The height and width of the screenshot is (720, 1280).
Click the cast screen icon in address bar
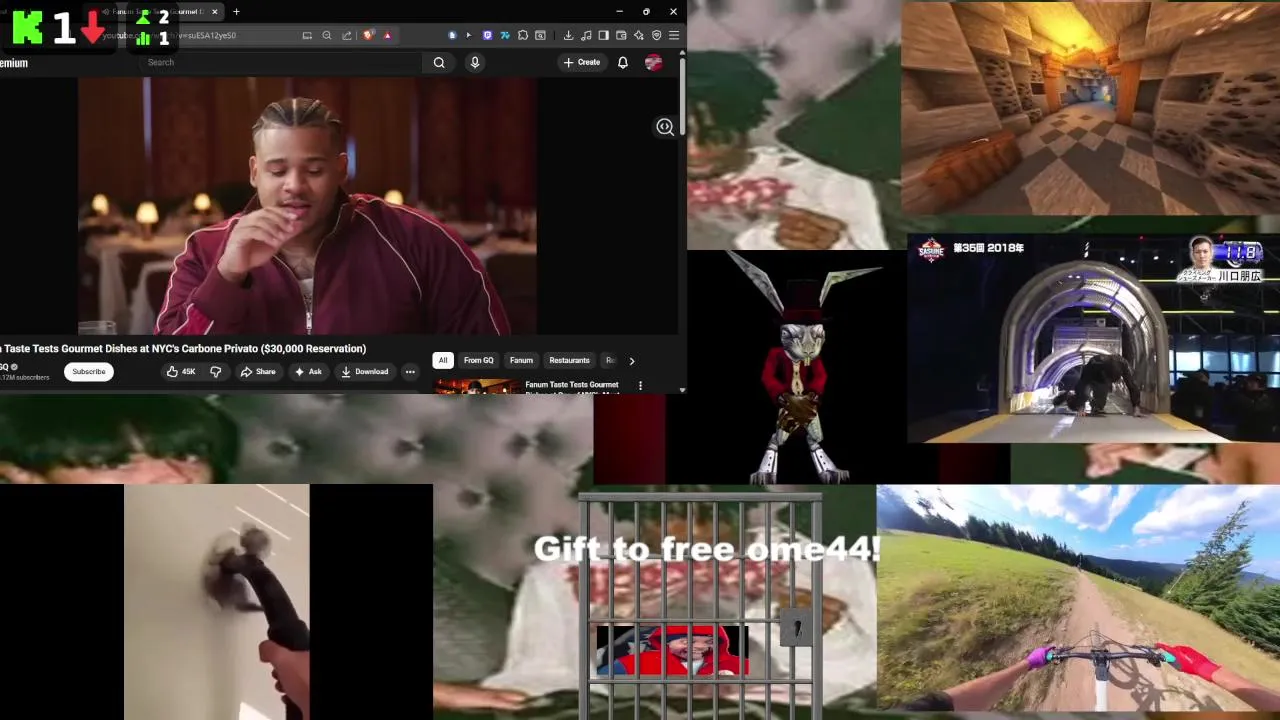pyautogui.click(x=307, y=35)
